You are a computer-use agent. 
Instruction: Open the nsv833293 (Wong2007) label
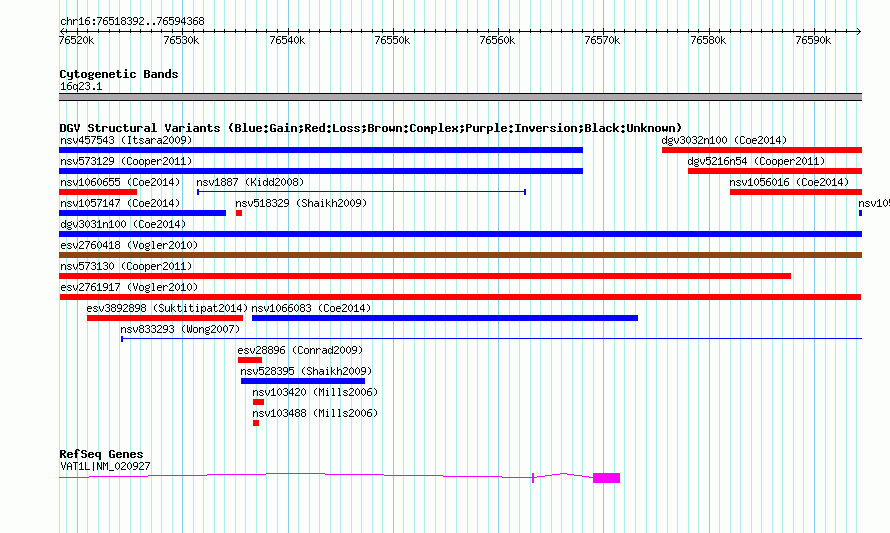point(180,329)
